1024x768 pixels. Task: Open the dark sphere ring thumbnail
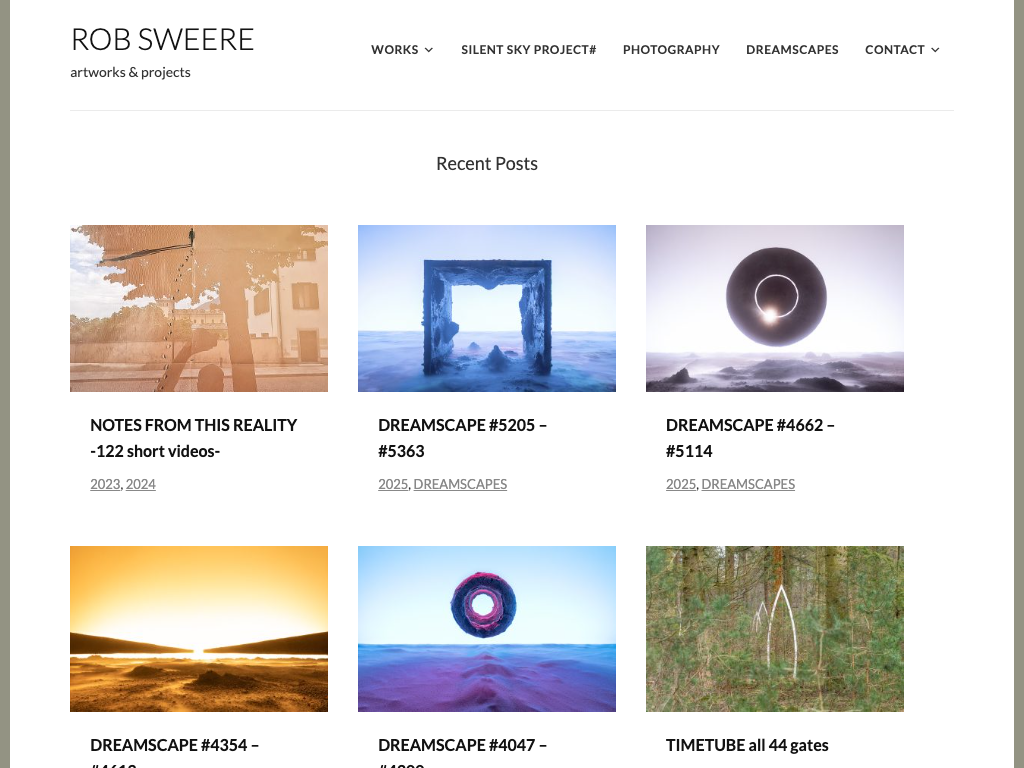775,308
